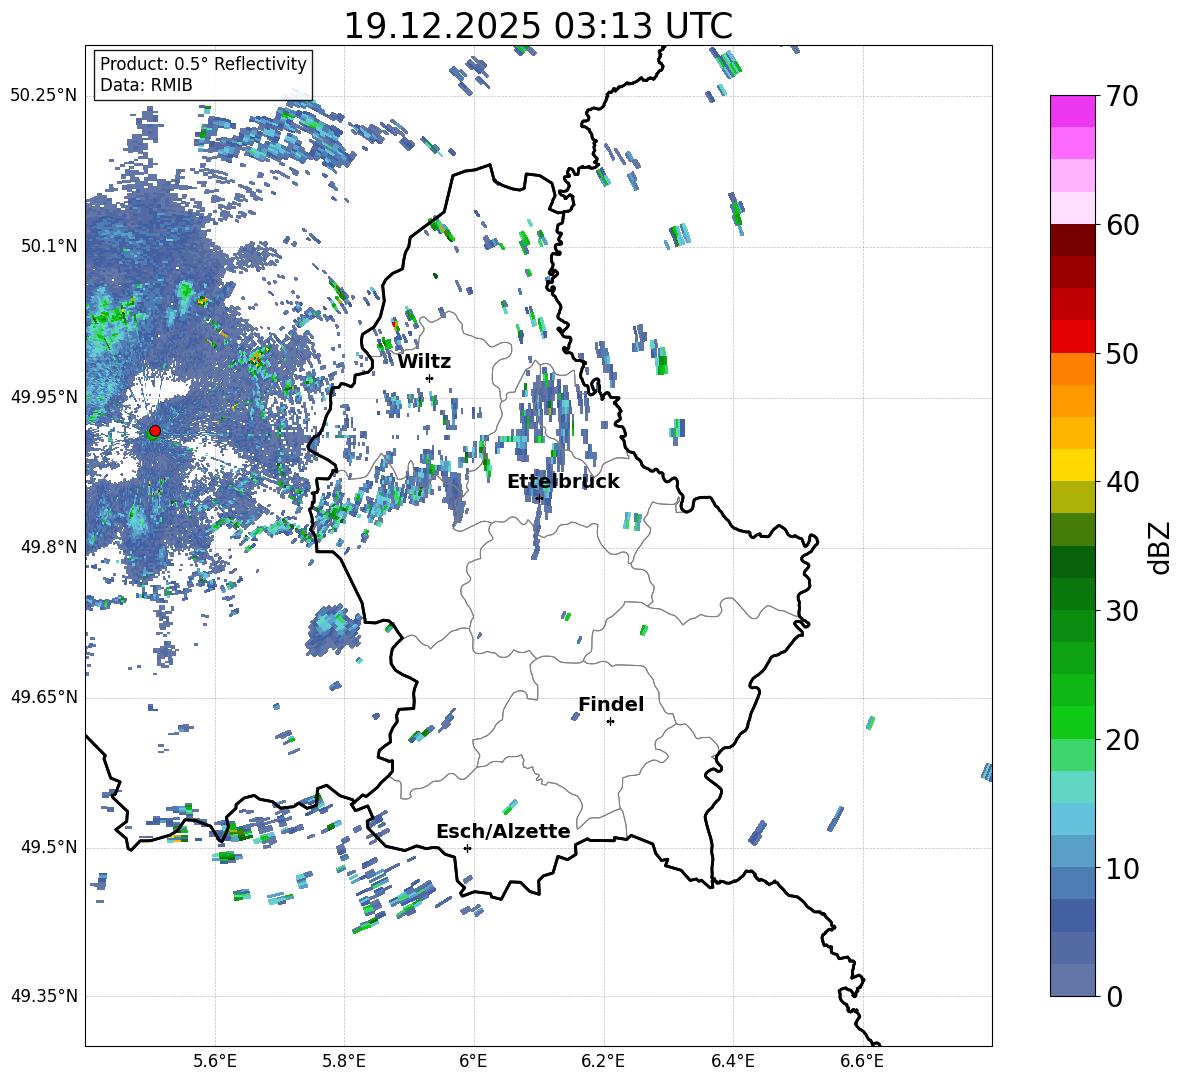Click the 49.35°N latitude tick label
1184x1081 pixels.
[x=44, y=996]
